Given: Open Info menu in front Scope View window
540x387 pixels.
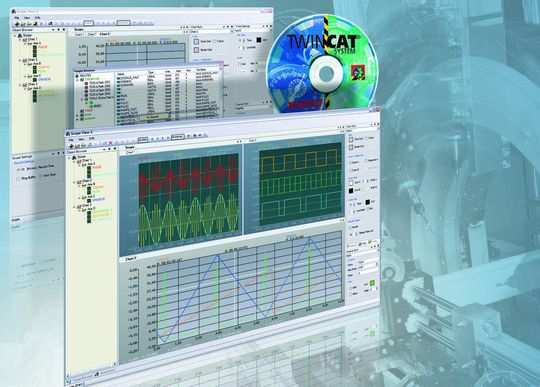Looking at the screenshot, I should pos(92,138).
